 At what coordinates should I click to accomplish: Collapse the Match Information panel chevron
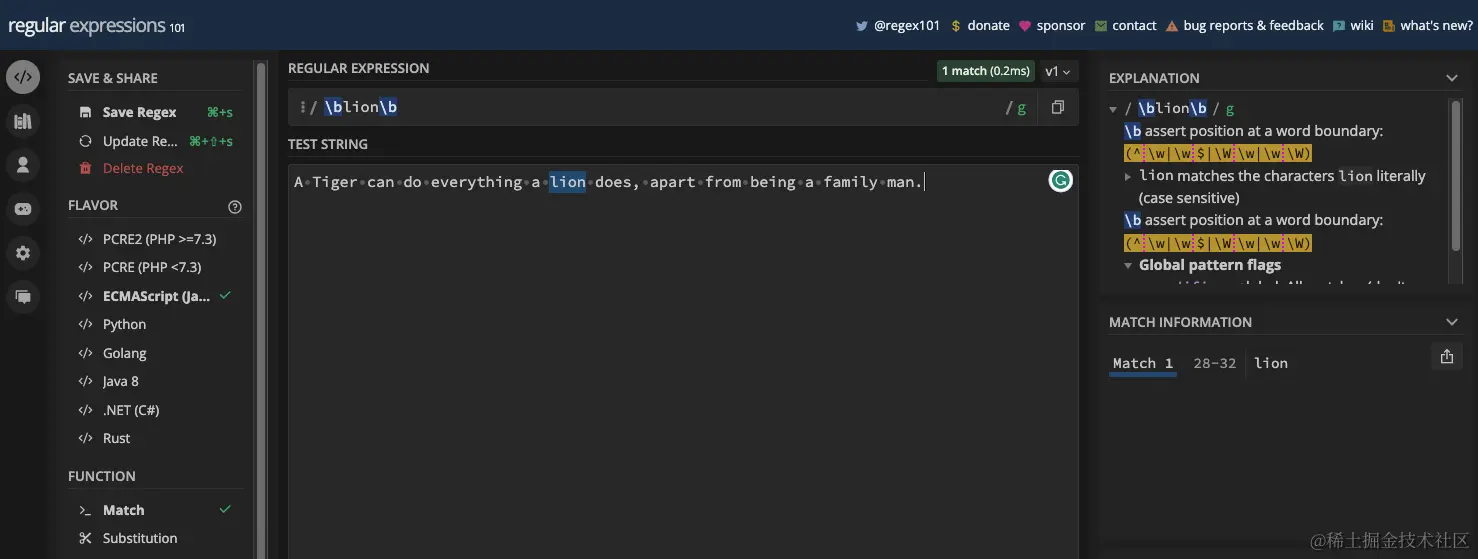click(x=1452, y=322)
